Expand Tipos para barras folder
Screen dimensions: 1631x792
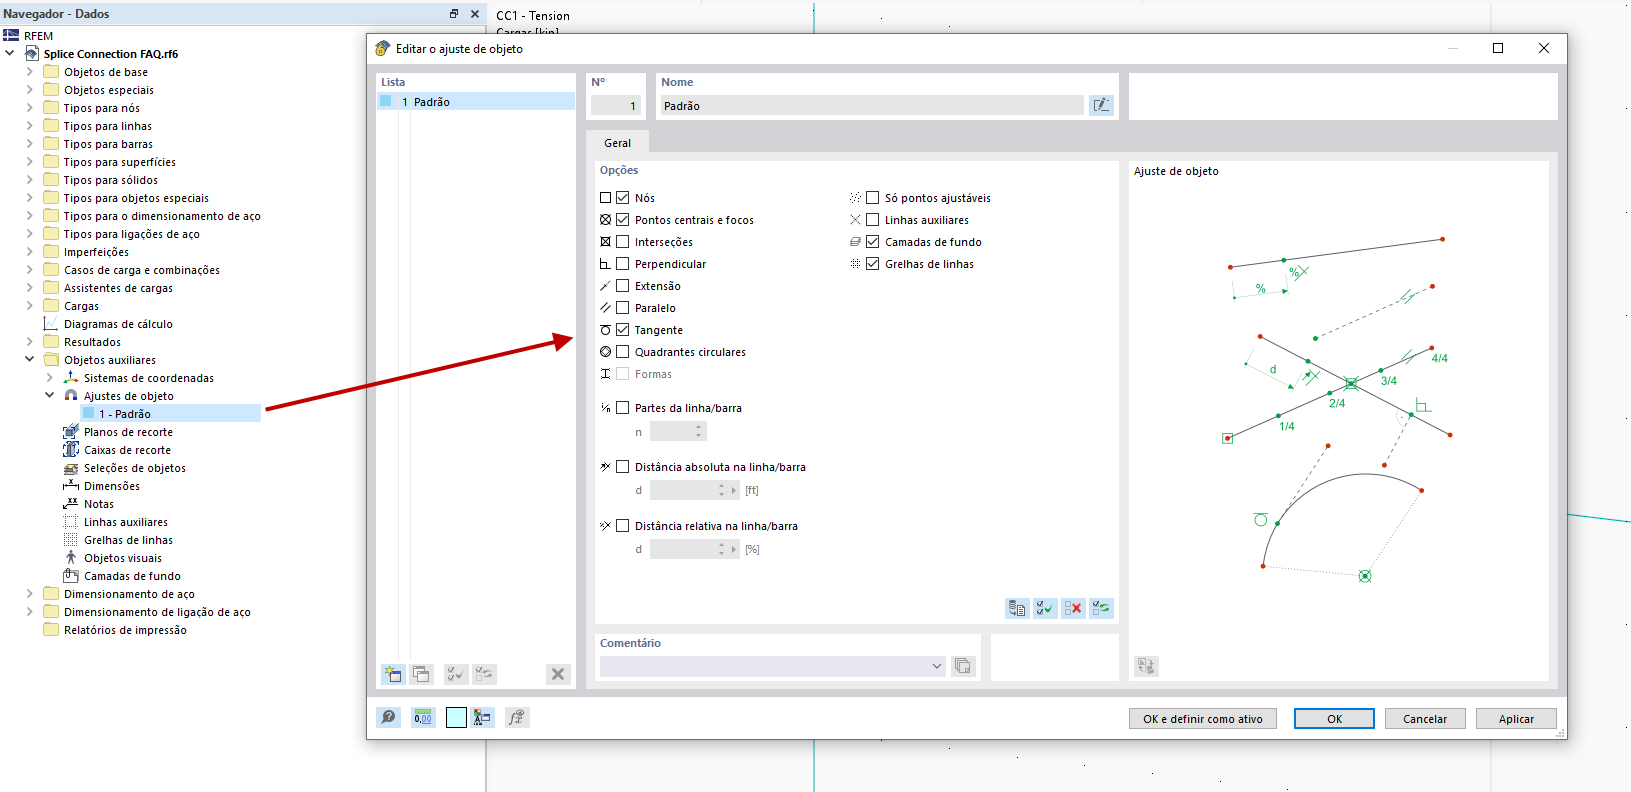pyautogui.click(x=29, y=144)
